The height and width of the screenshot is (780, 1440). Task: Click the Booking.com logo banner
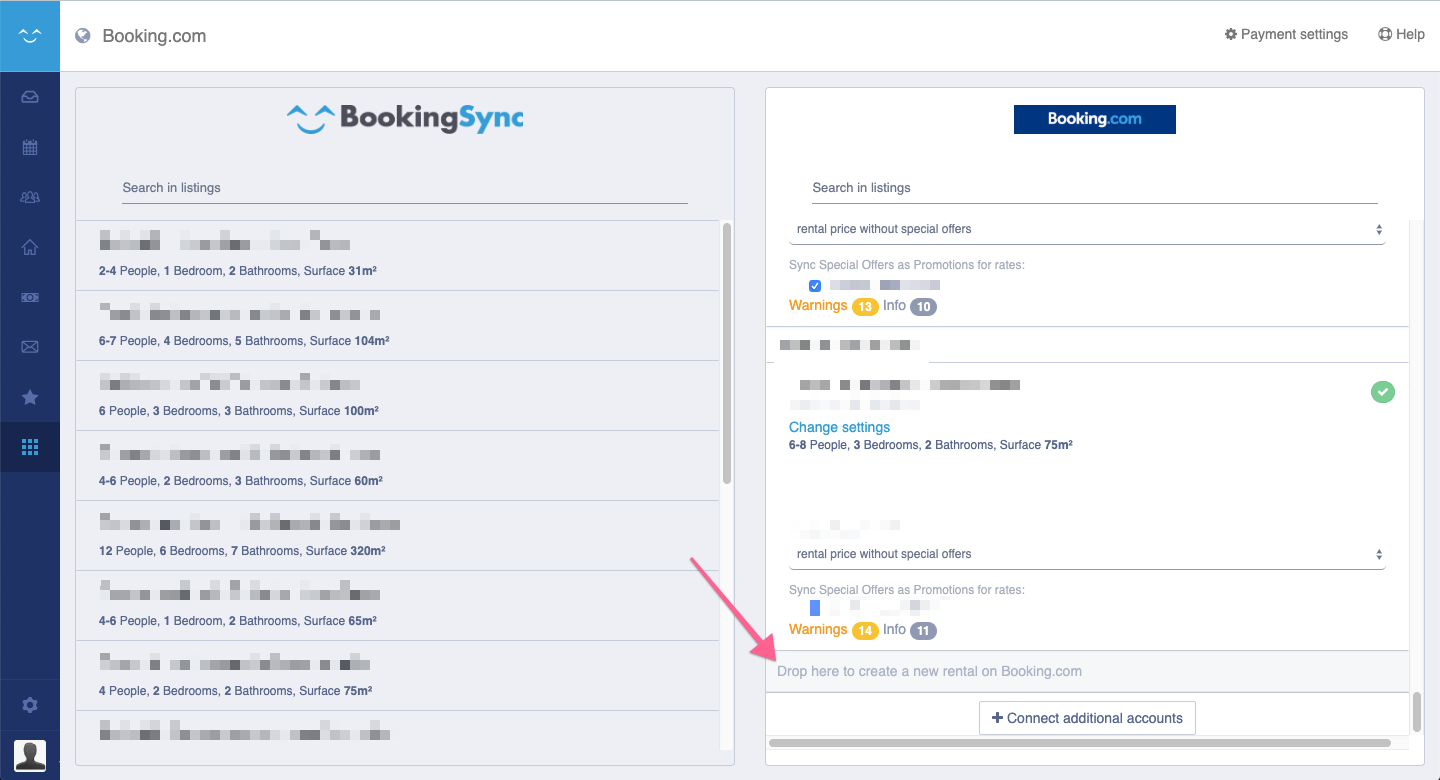point(1095,119)
